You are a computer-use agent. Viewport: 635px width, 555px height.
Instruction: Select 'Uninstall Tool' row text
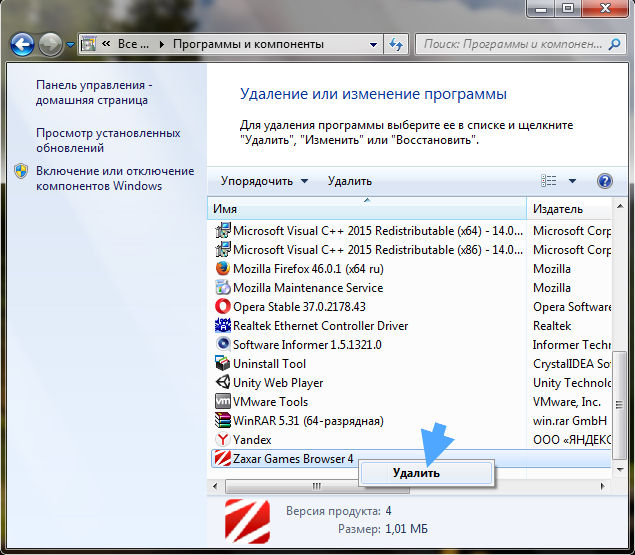(269, 364)
